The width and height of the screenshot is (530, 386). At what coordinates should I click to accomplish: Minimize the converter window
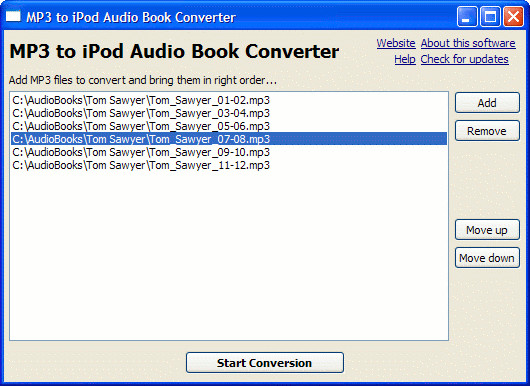[x=467, y=16]
